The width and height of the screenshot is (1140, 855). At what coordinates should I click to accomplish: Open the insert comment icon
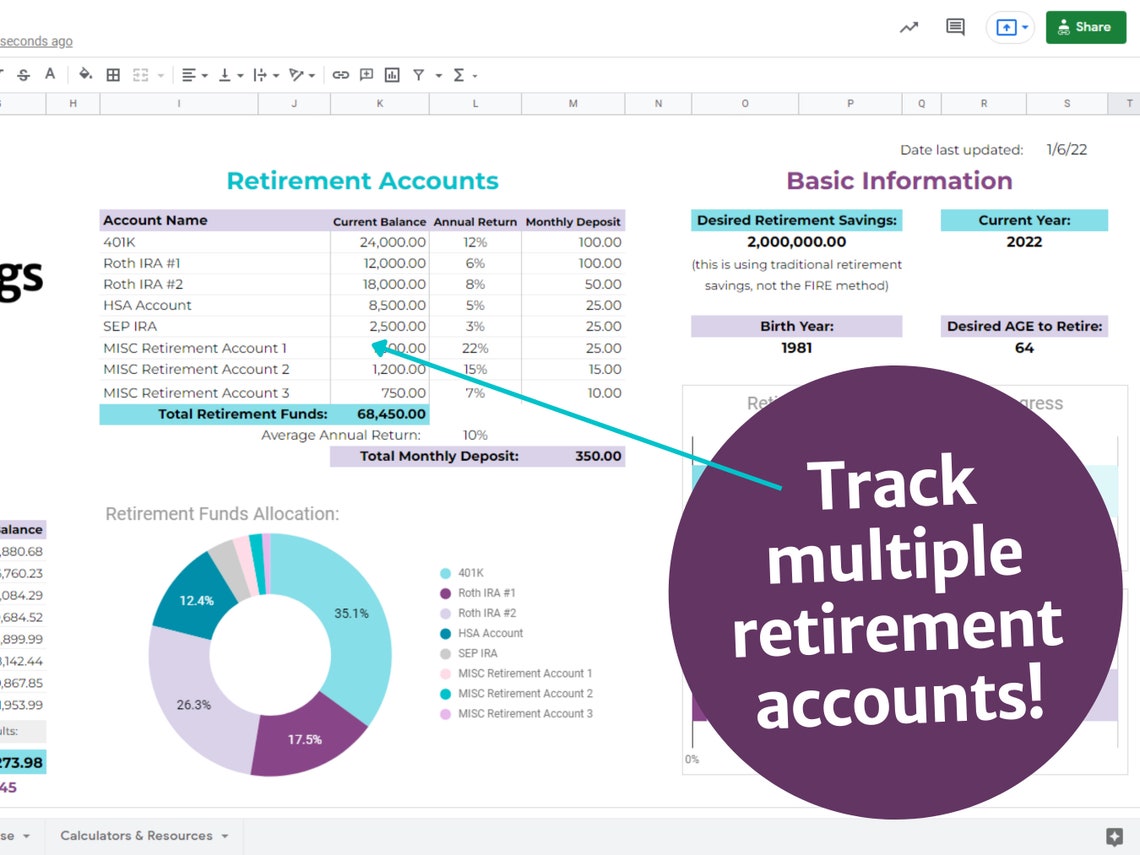coord(366,75)
